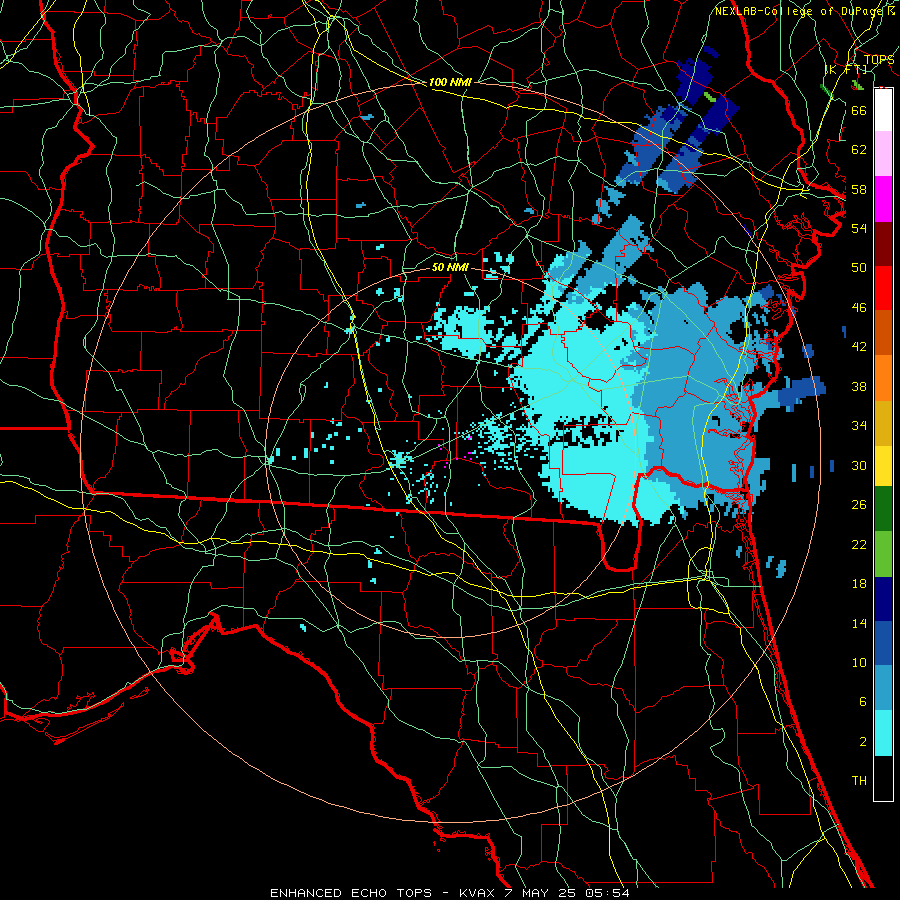Click the legend value '10'
Viewport: 900px width, 900px height.
click(859, 662)
